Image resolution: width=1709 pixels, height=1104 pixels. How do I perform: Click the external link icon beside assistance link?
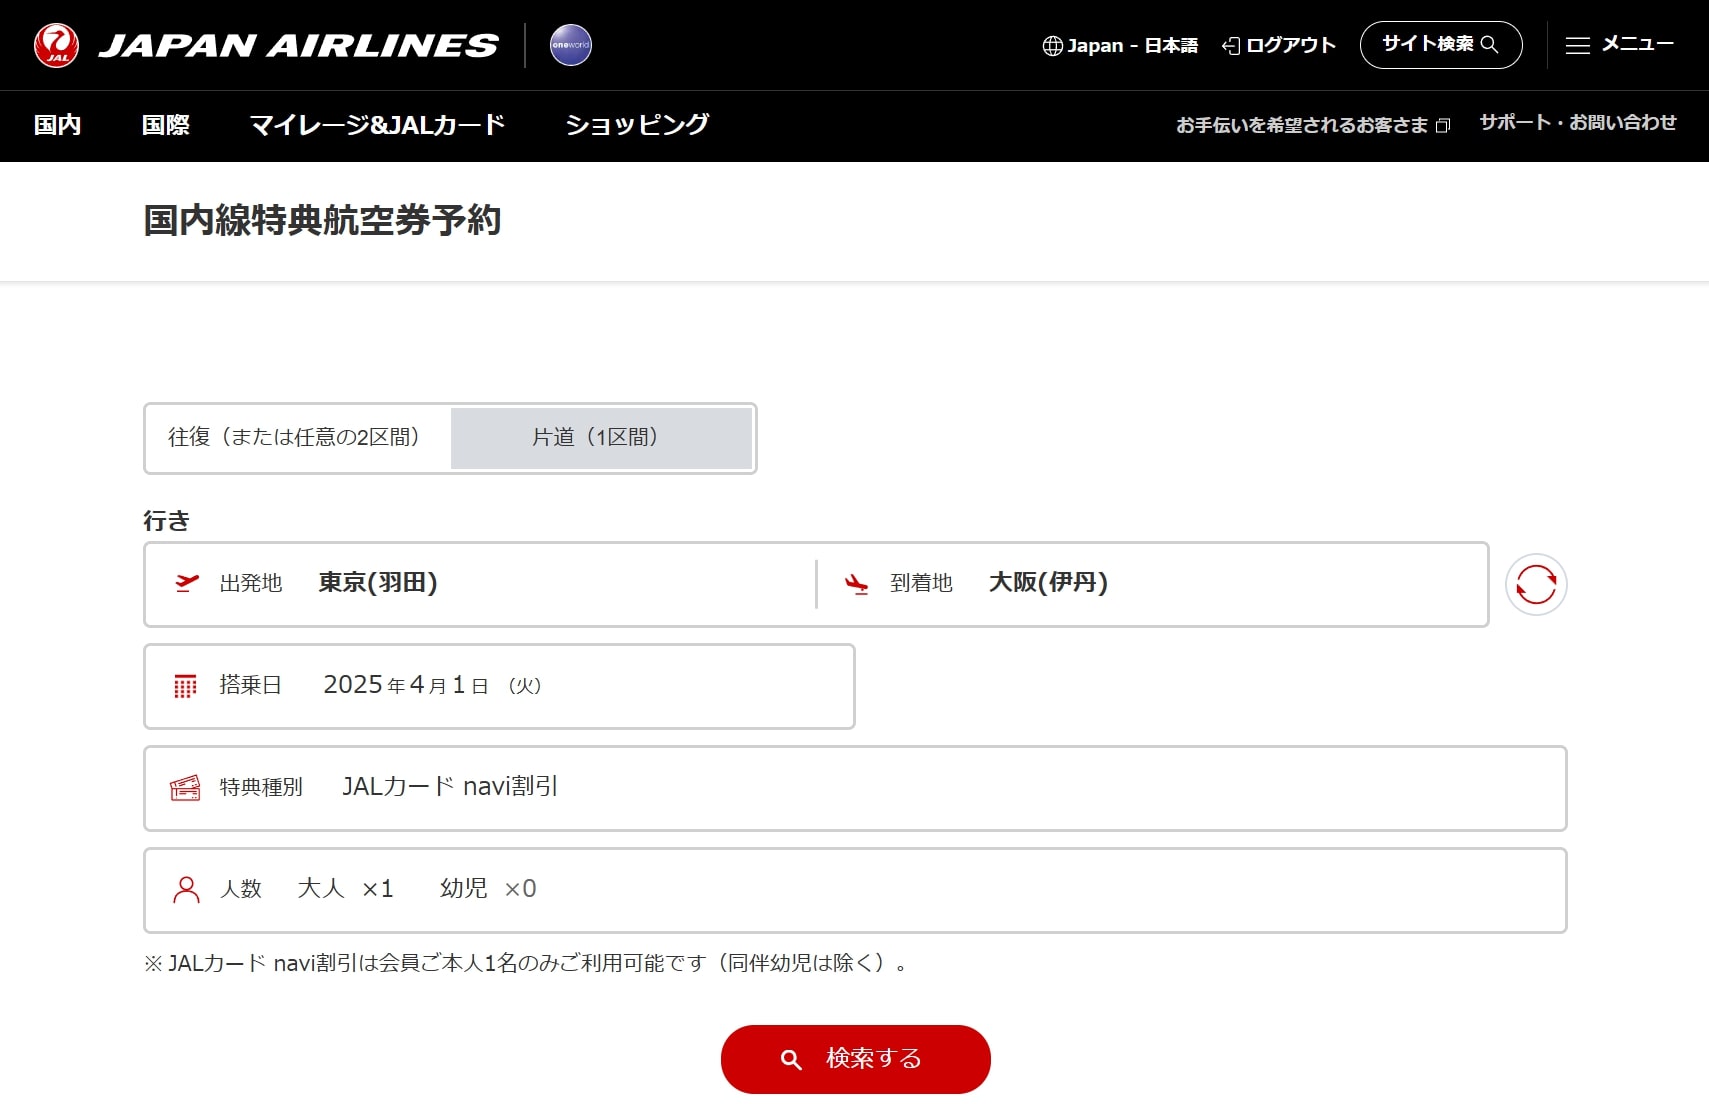1443,125
